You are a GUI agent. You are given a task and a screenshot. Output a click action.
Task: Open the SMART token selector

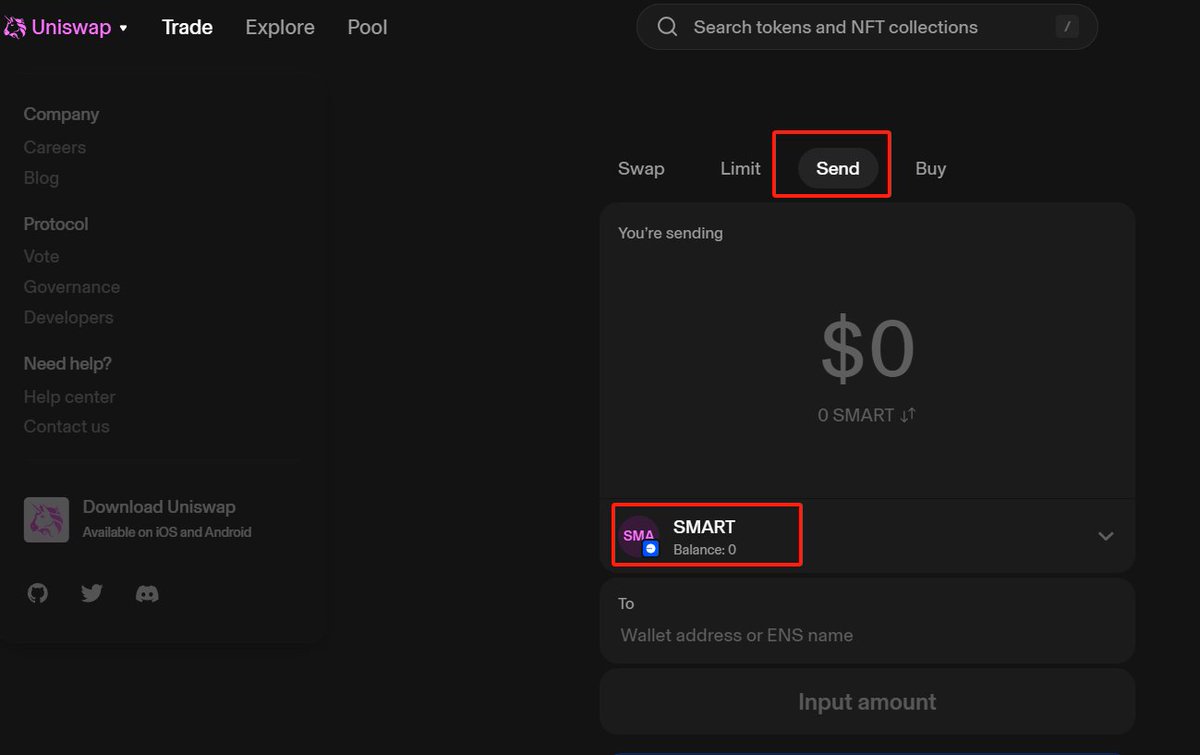pyautogui.click(x=867, y=536)
